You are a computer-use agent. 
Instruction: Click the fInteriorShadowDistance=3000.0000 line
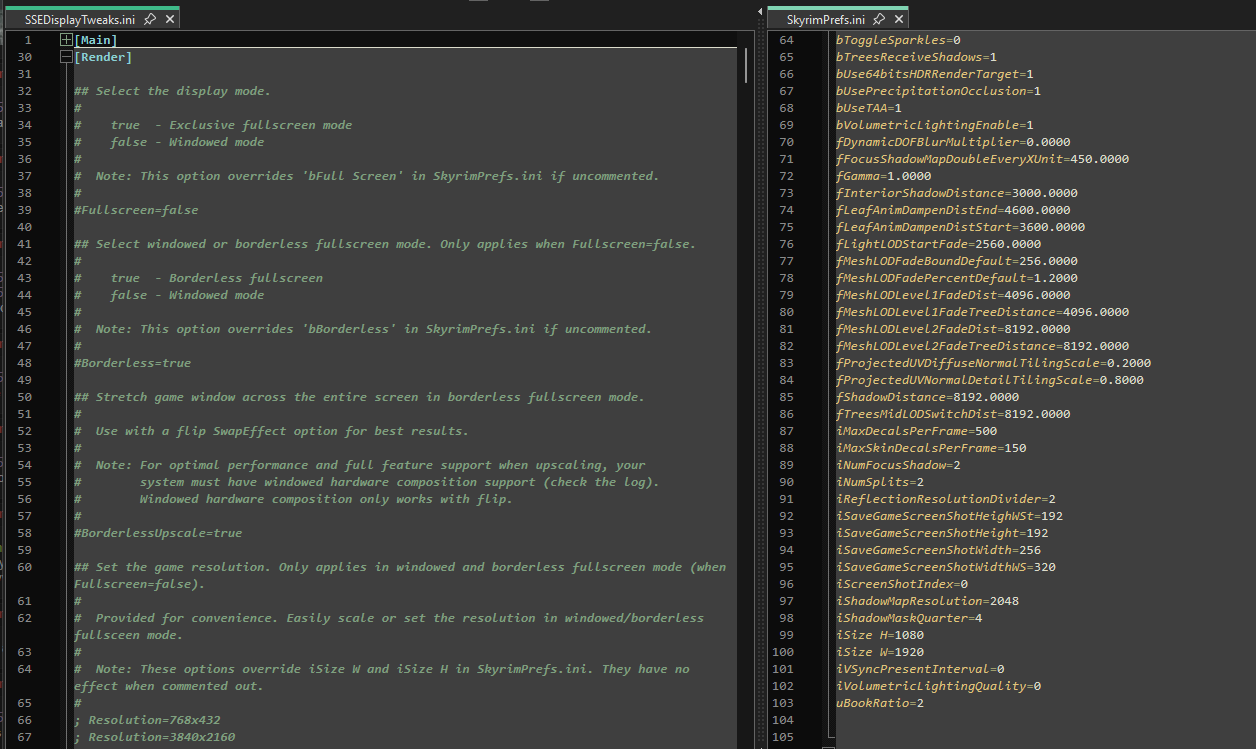957,193
